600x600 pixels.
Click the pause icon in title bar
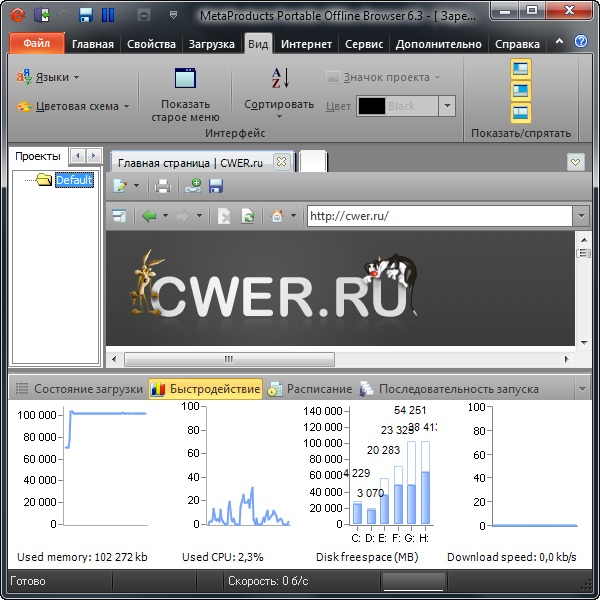(108, 15)
